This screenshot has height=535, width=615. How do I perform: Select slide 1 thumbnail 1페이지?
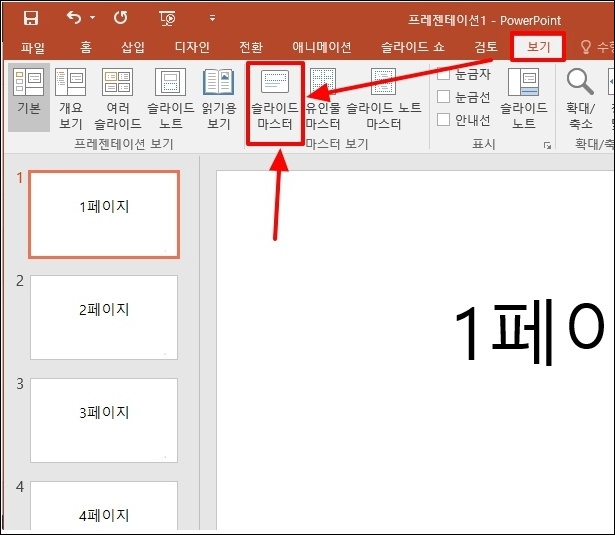(104, 214)
